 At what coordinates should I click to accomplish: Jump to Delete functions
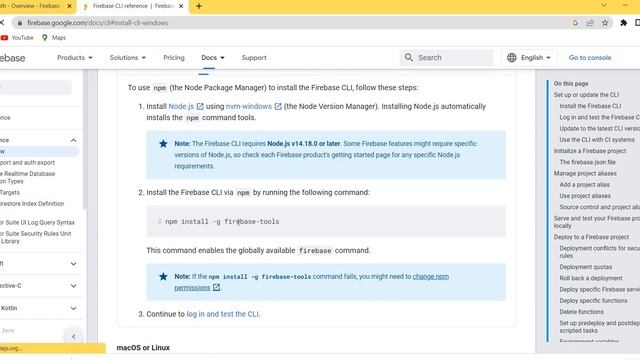coord(581,312)
